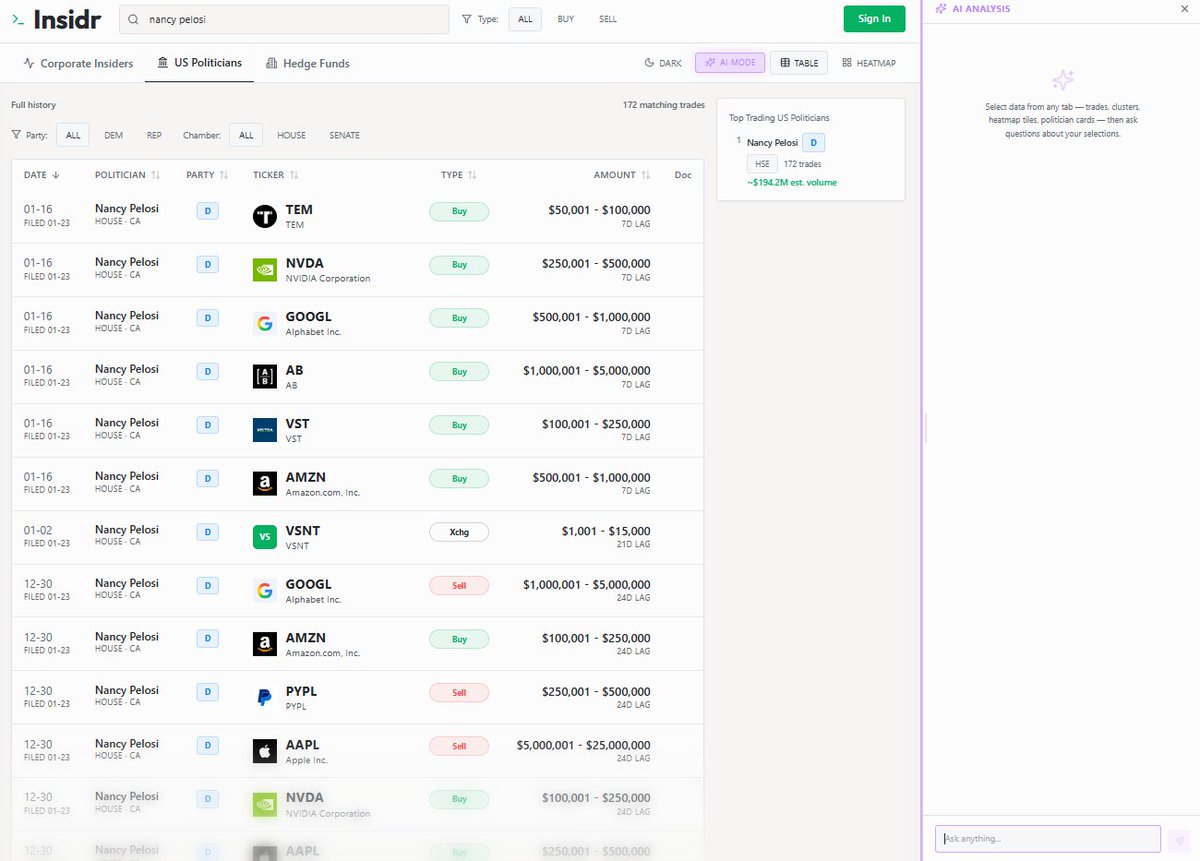The width and height of the screenshot is (1200, 861).
Task: Click the VST ticker logo
Action: (x=265, y=430)
